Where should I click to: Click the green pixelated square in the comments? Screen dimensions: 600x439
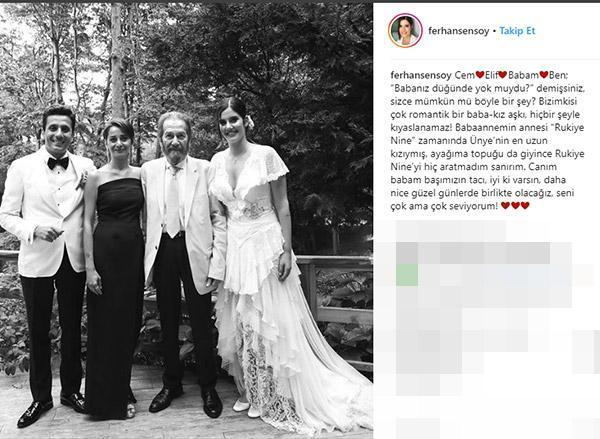407,275
